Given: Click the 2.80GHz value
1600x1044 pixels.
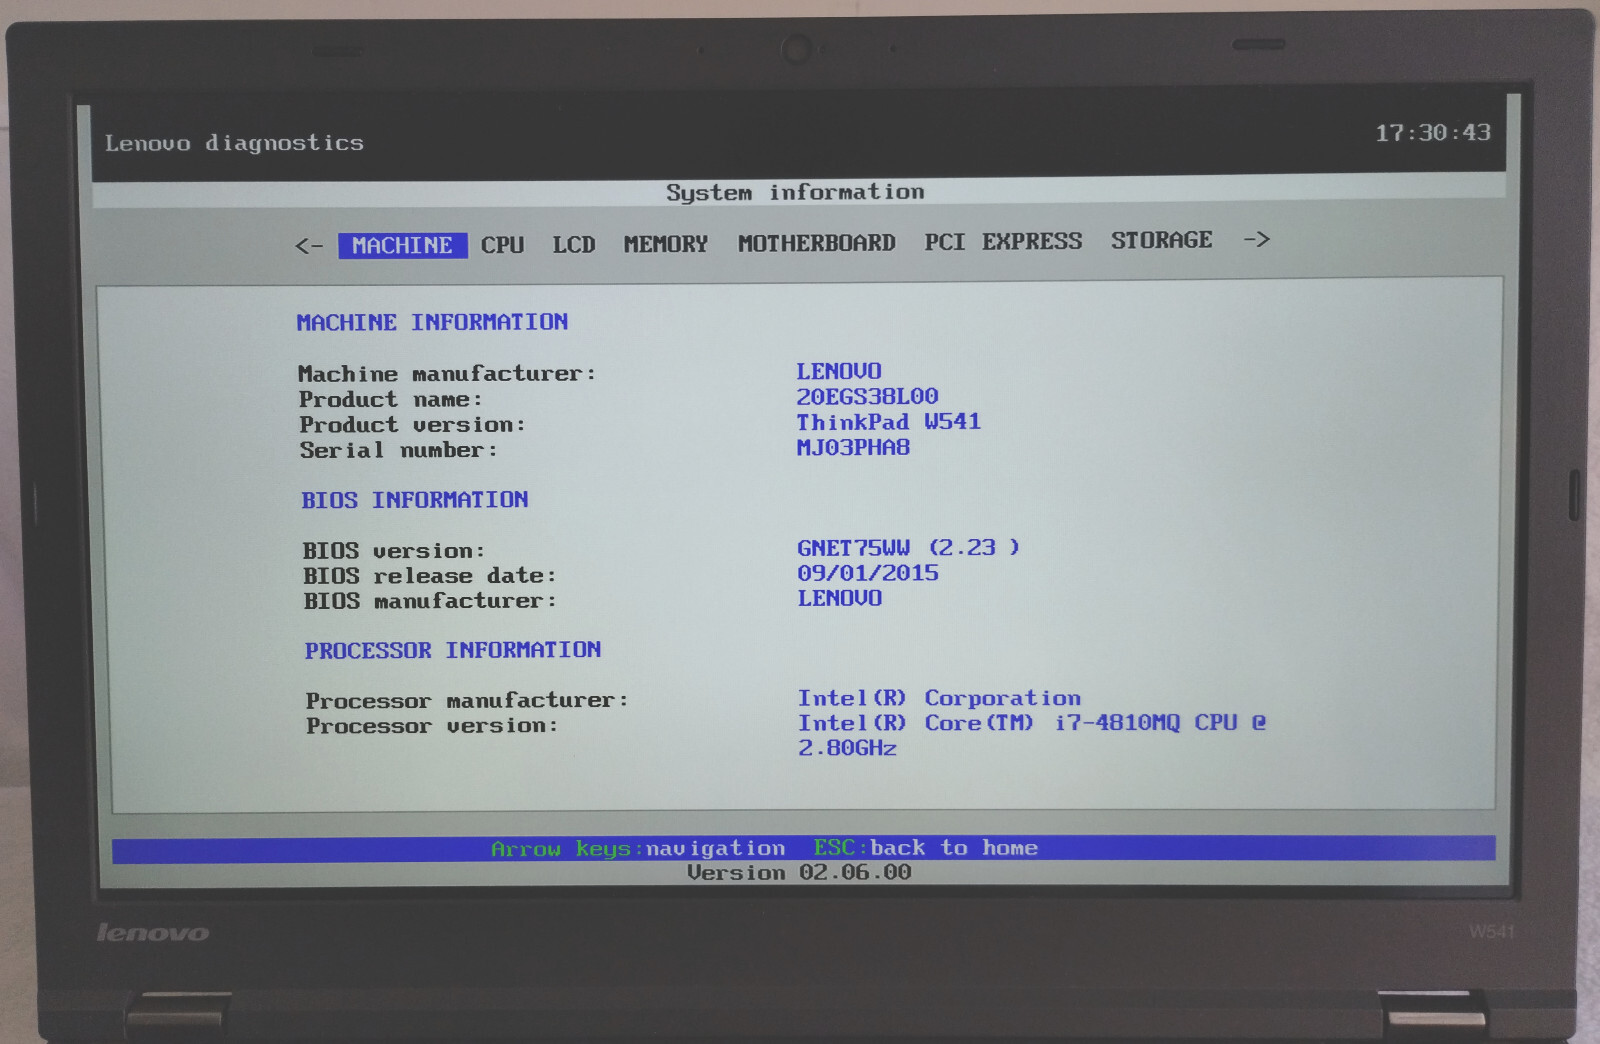Looking at the screenshot, I should 847,748.
